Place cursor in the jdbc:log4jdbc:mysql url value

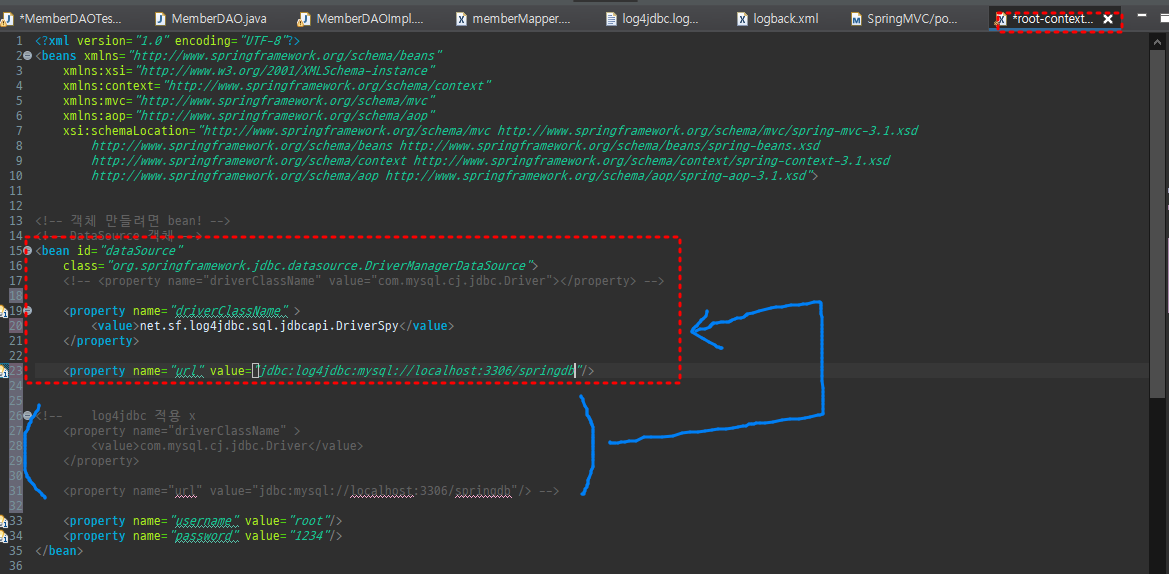tap(417, 370)
